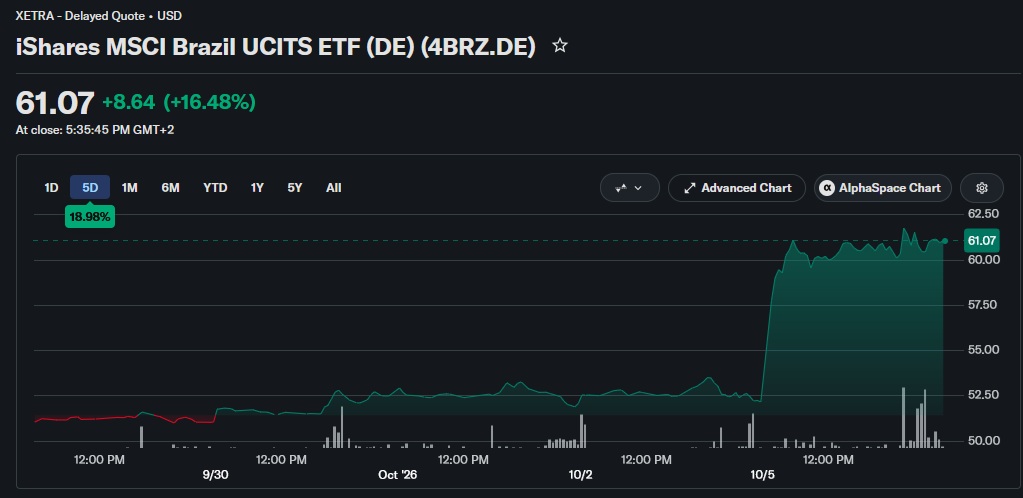This screenshot has height=498, width=1023.
Task: Click the 52.50 price axis label
Action: click(983, 395)
